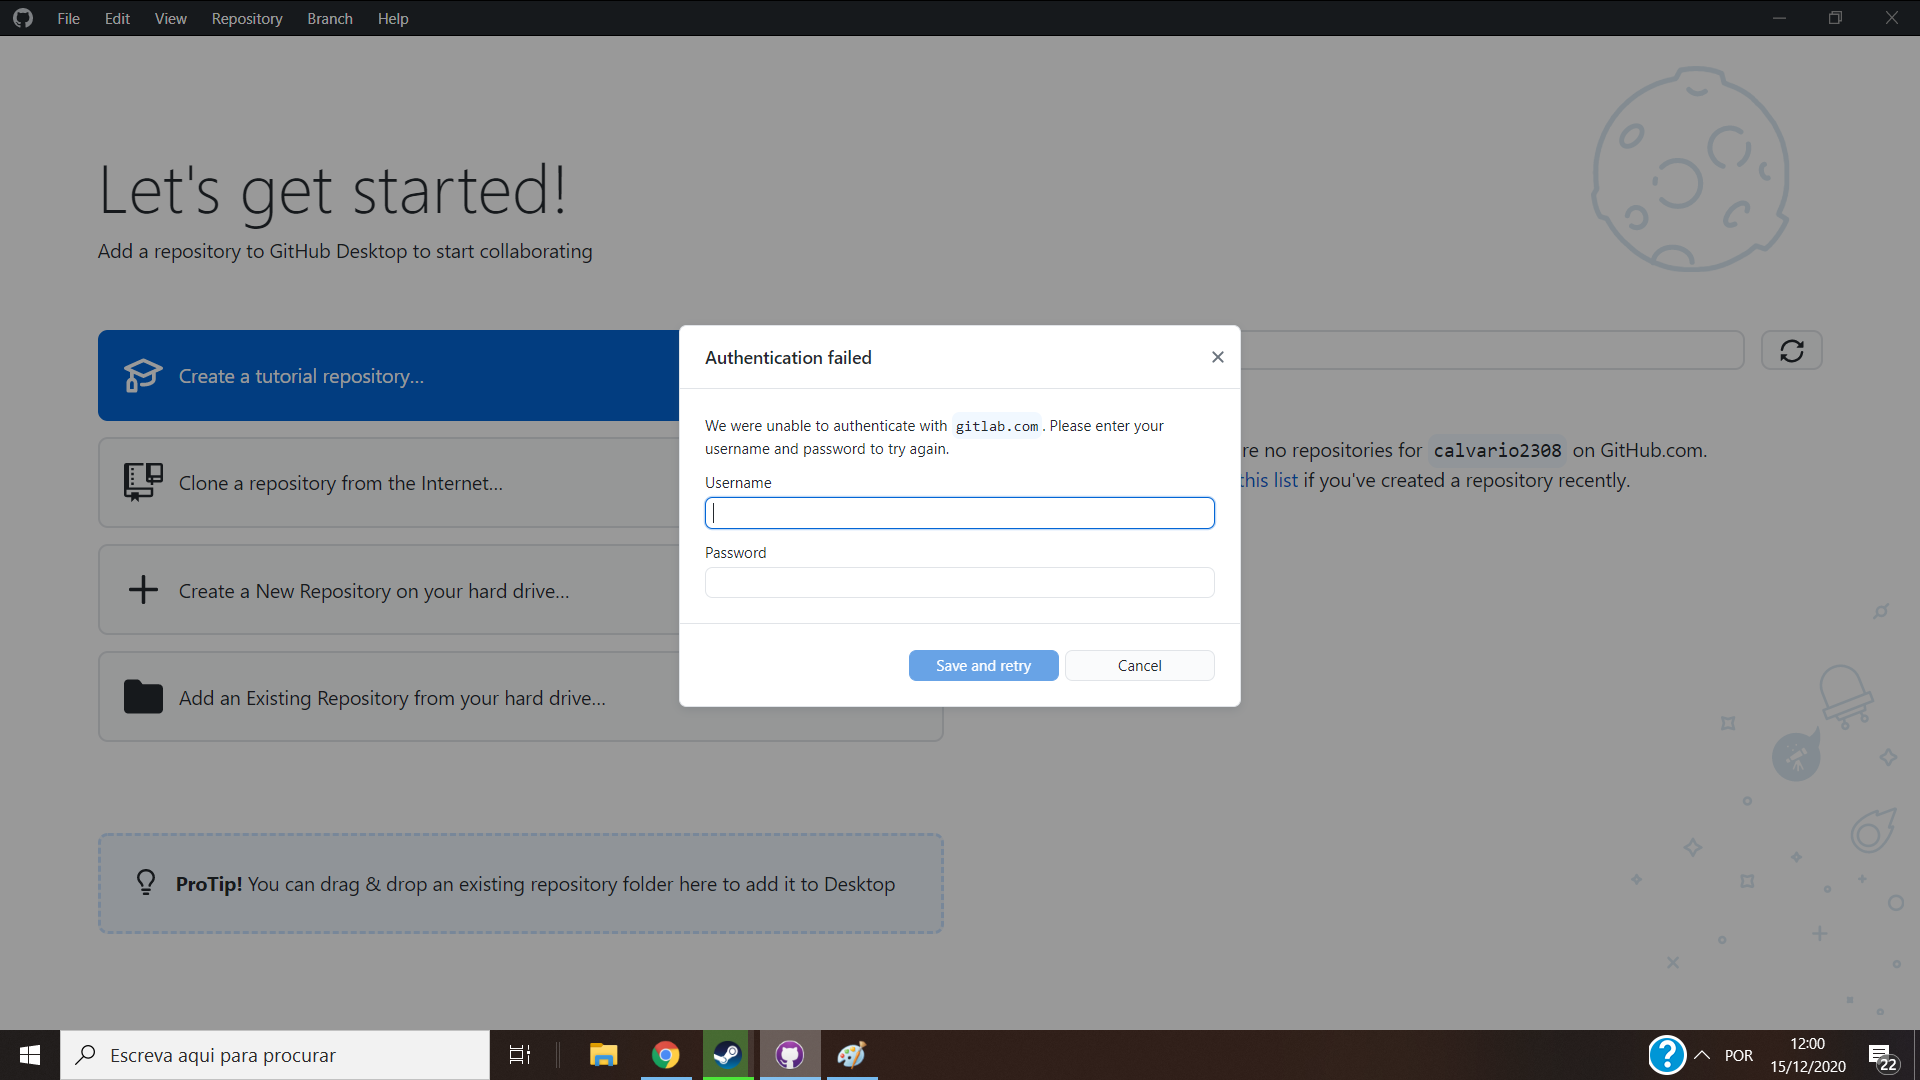Click the GitHub logo in title bar
The height and width of the screenshot is (1080, 1920).
[23, 18]
